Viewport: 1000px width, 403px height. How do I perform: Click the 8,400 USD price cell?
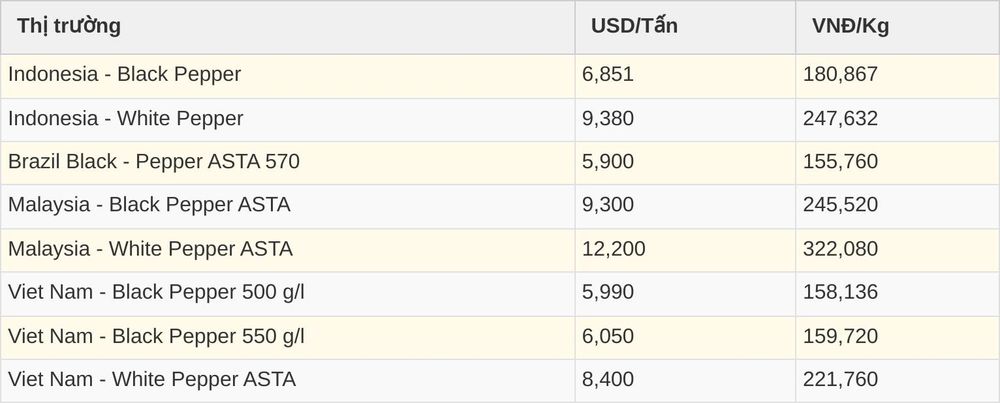(685, 381)
